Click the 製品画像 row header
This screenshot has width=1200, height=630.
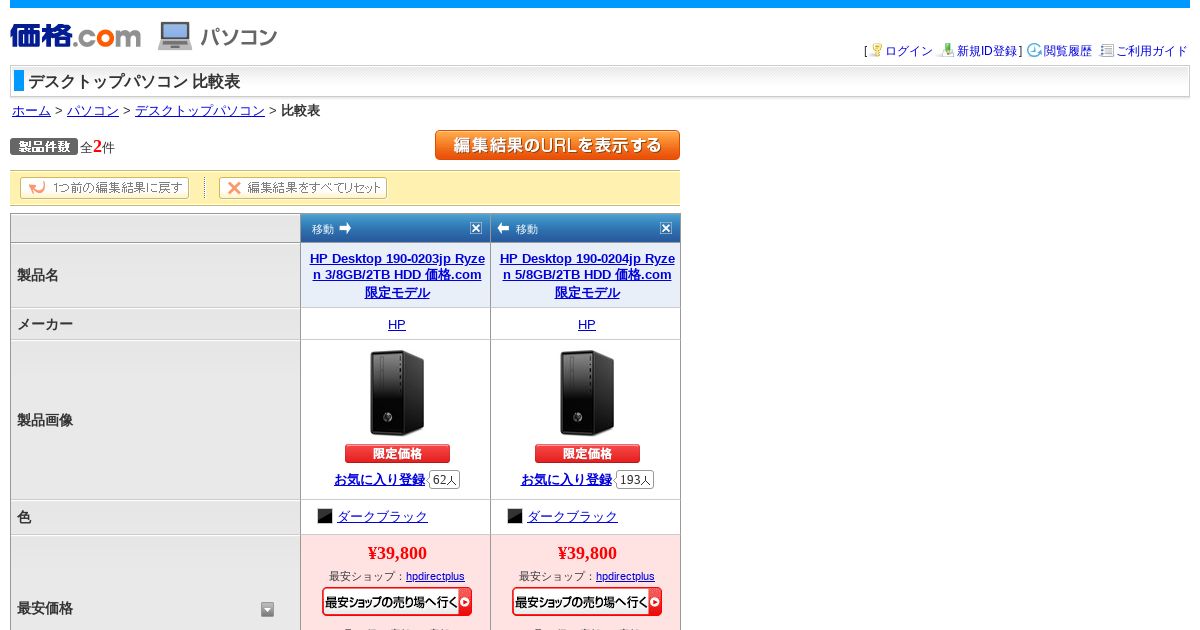click(x=155, y=420)
